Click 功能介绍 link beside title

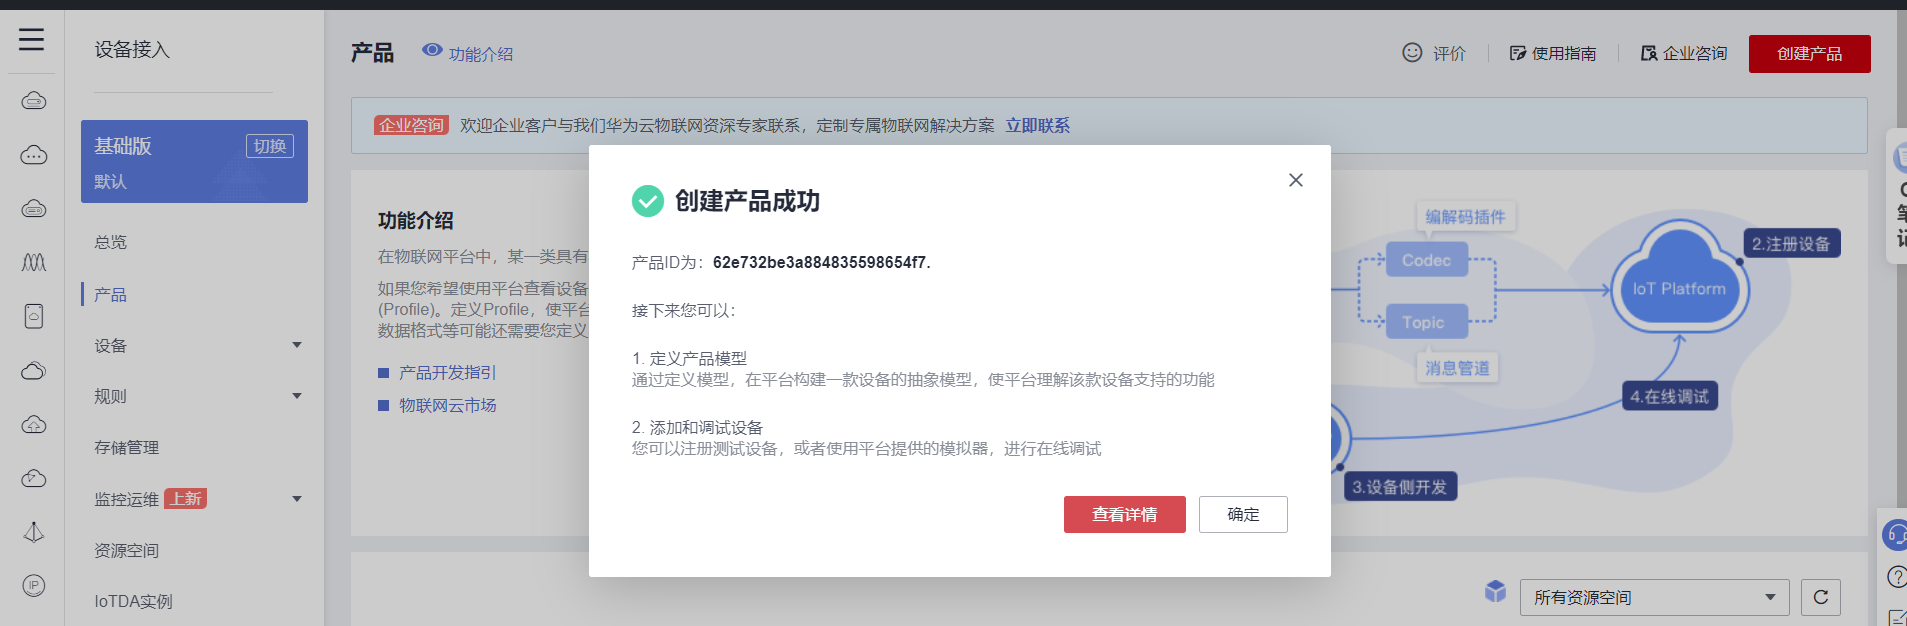pyautogui.click(x=481, y=54)
